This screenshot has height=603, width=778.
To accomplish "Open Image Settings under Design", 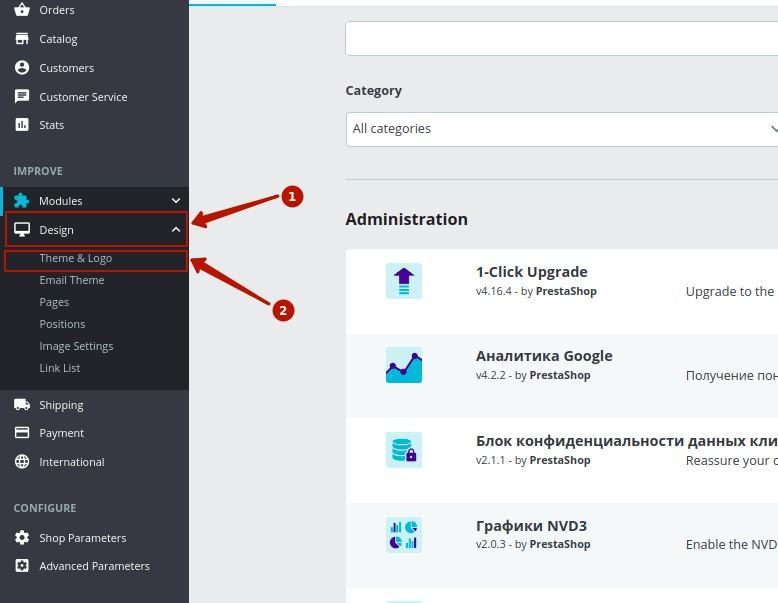I will (76, 346).
